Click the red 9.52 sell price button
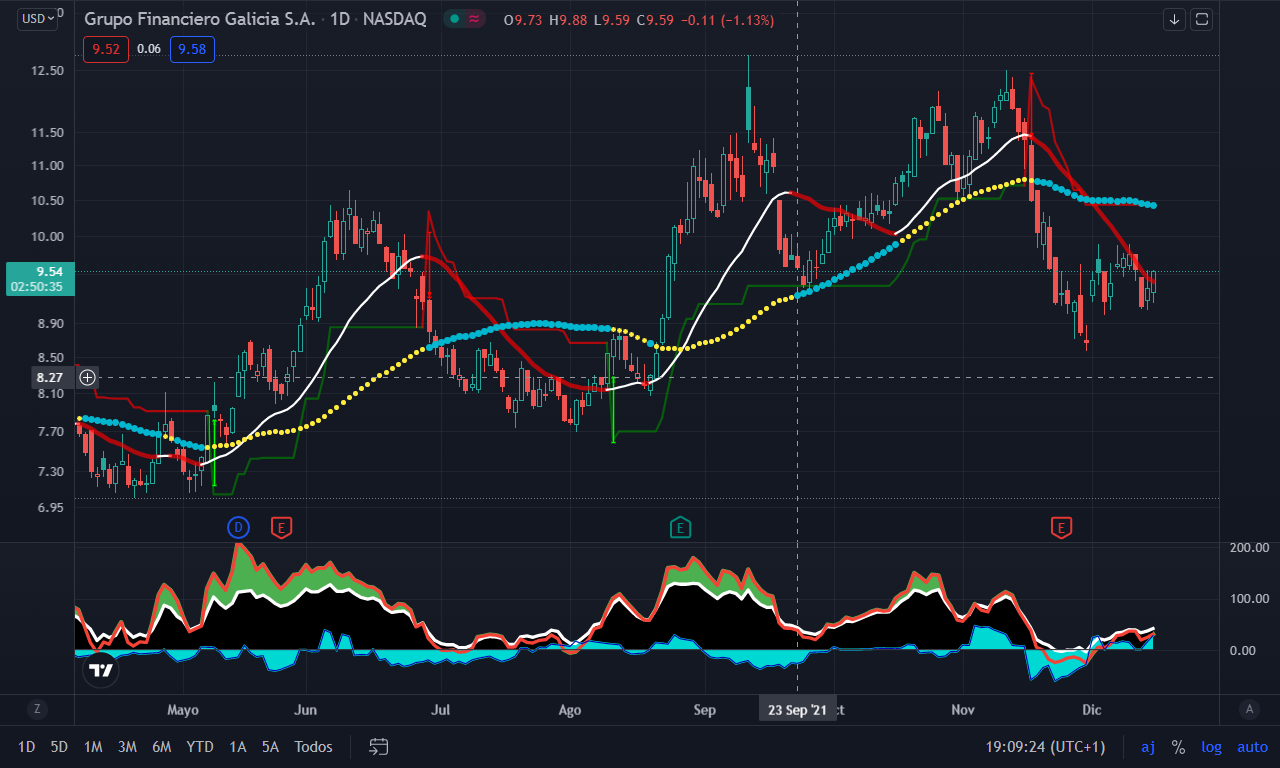 pyautogui.click(x=106, y=49)
